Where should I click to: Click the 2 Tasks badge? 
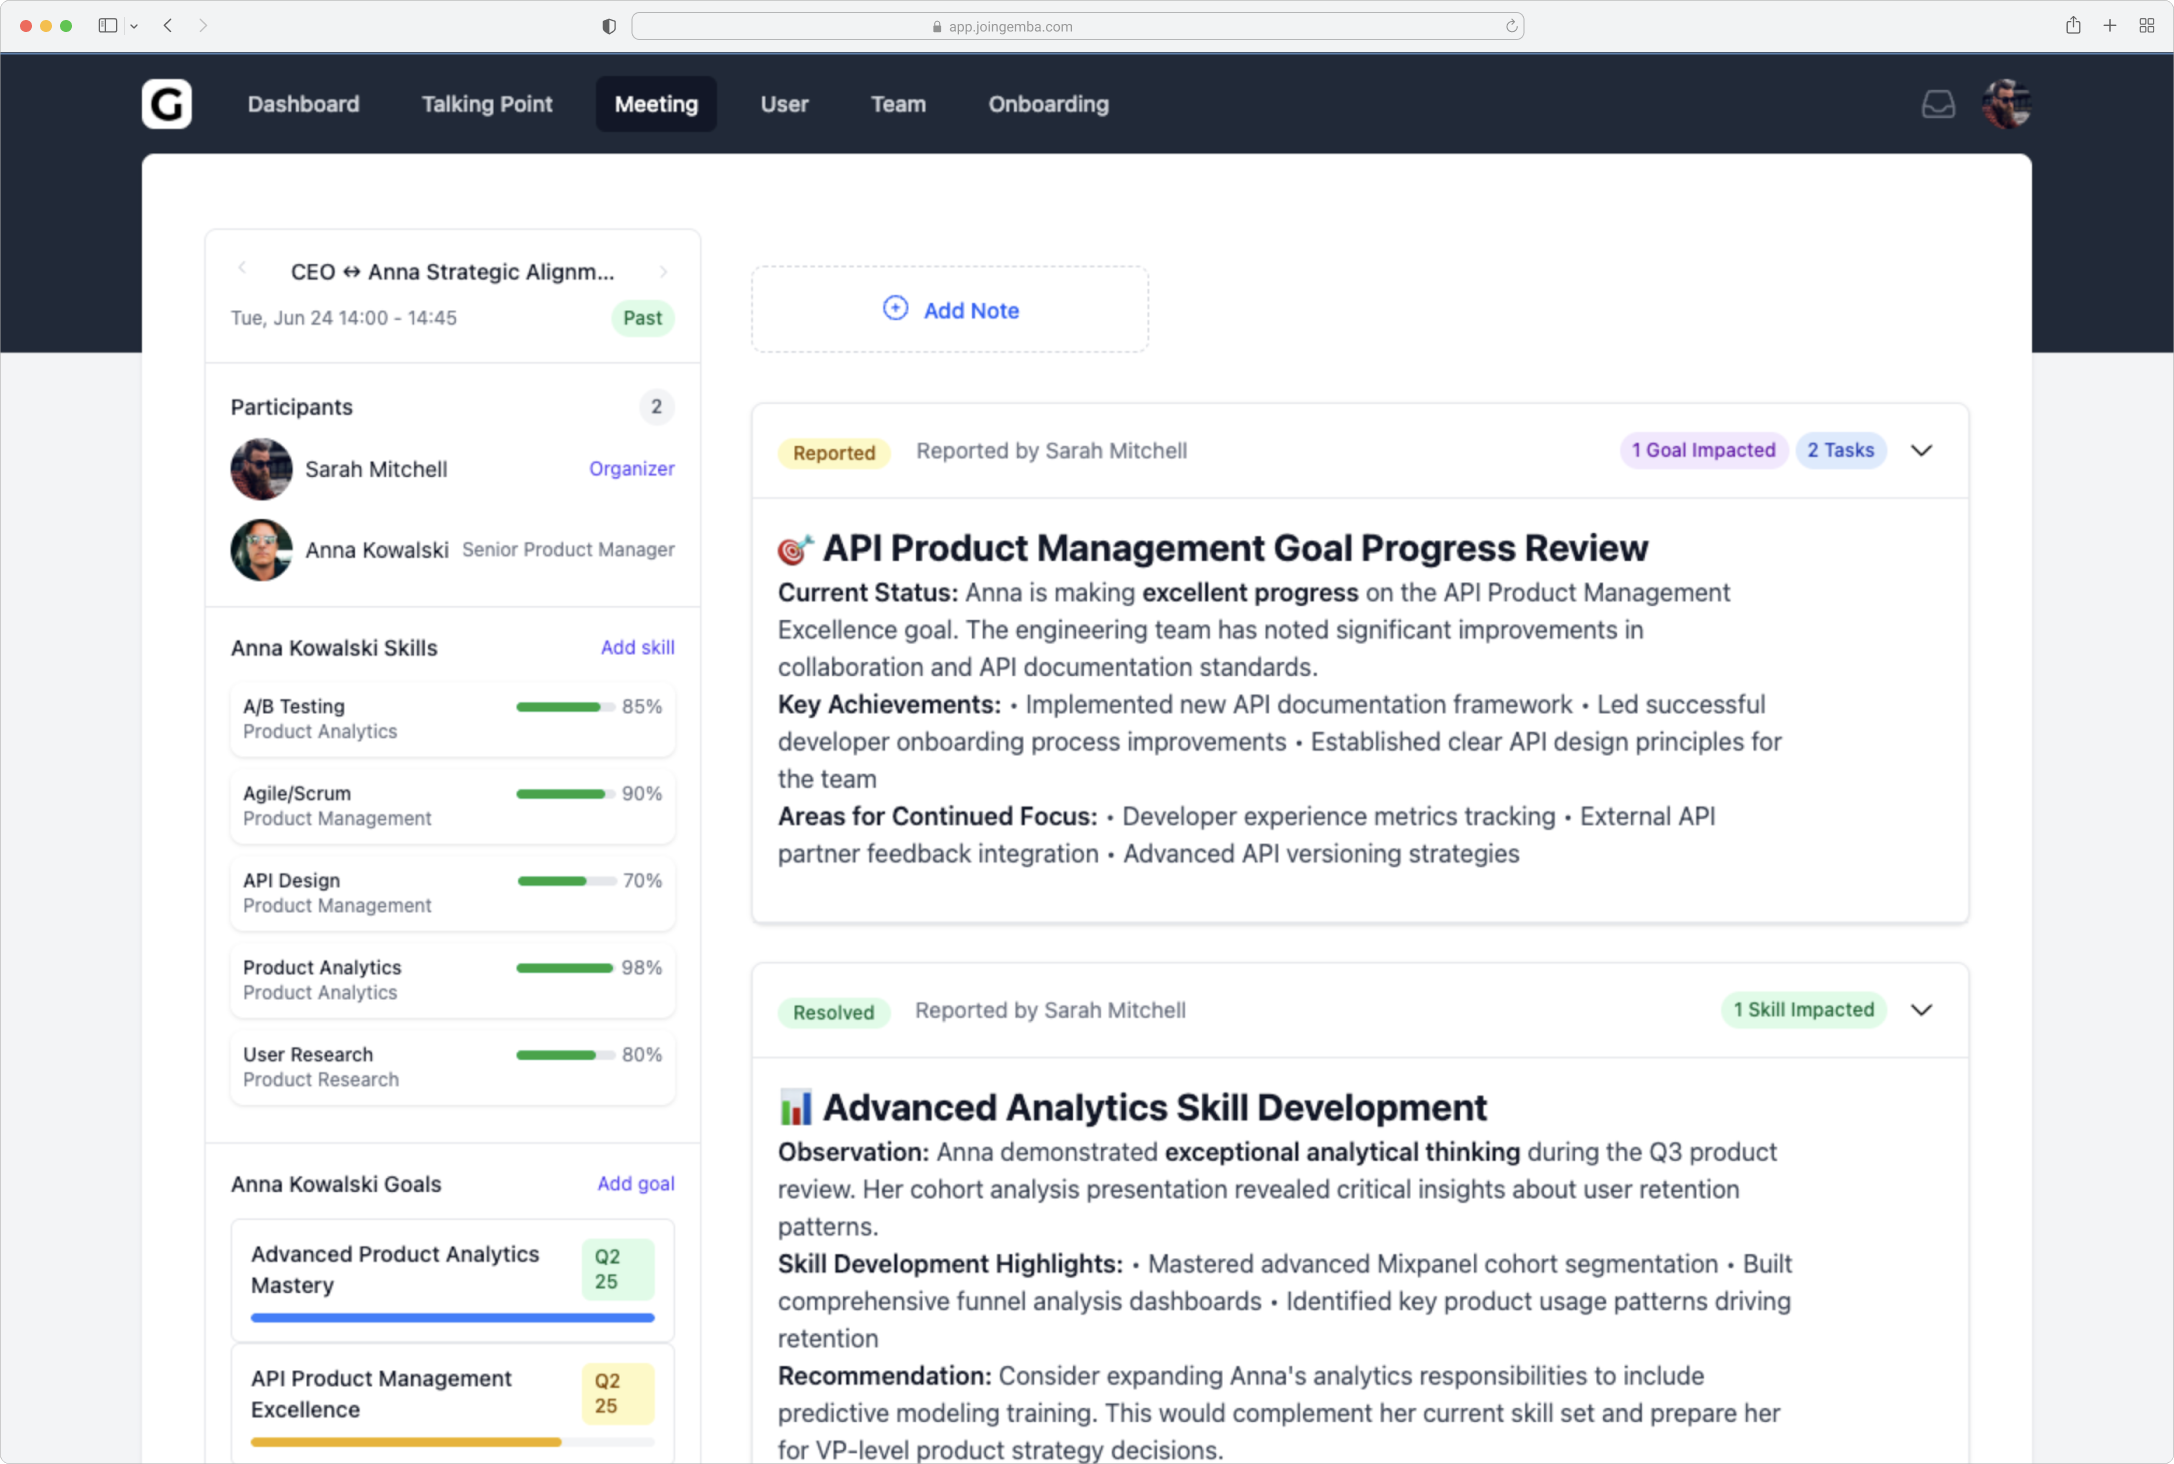coord(1839,450)
